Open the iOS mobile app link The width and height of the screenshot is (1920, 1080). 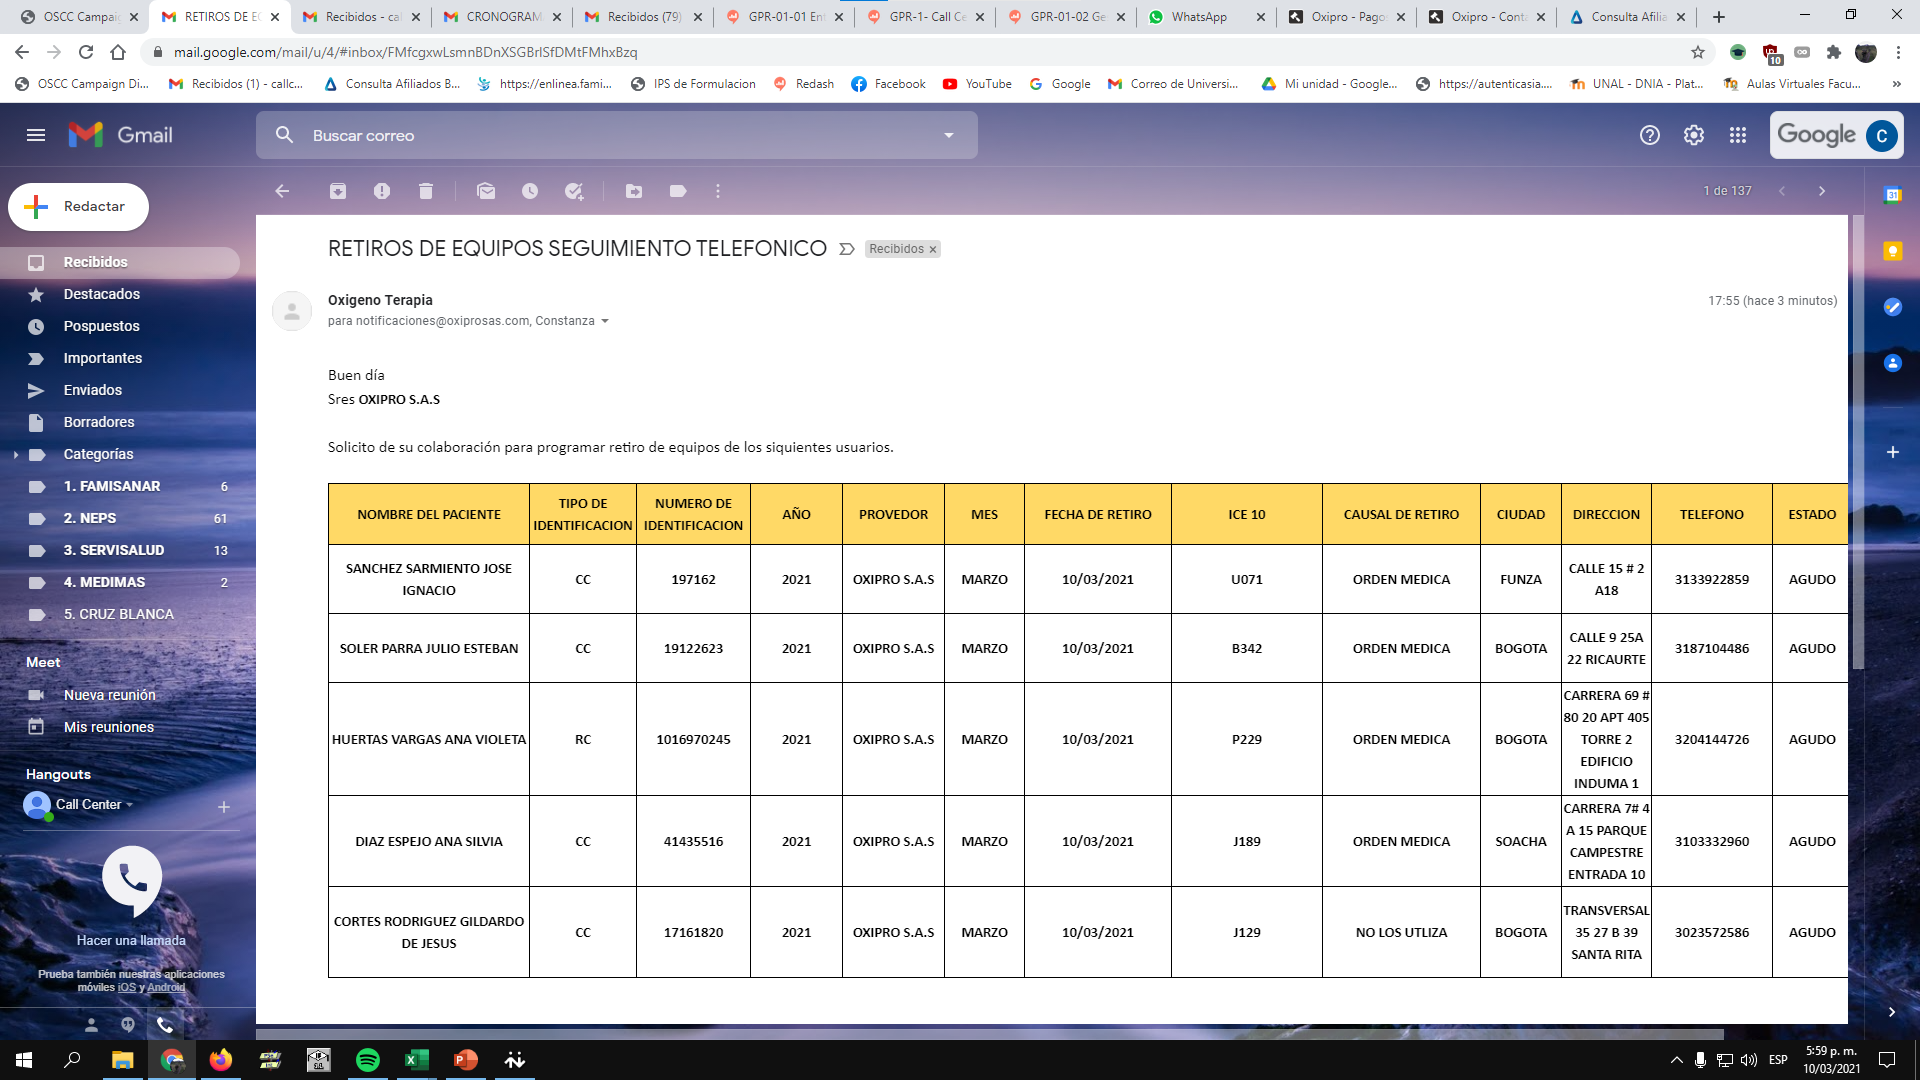tap(127, 988)
